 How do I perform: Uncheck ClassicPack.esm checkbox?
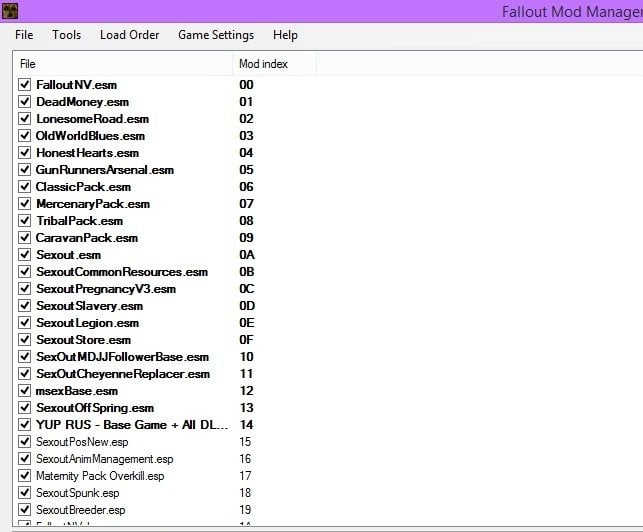click(25, 187)
